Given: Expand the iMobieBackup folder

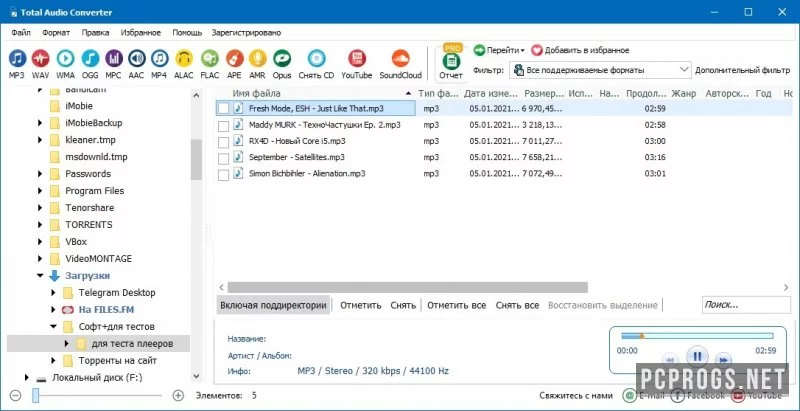Looking at the screenshot, I should coord(40,123).
